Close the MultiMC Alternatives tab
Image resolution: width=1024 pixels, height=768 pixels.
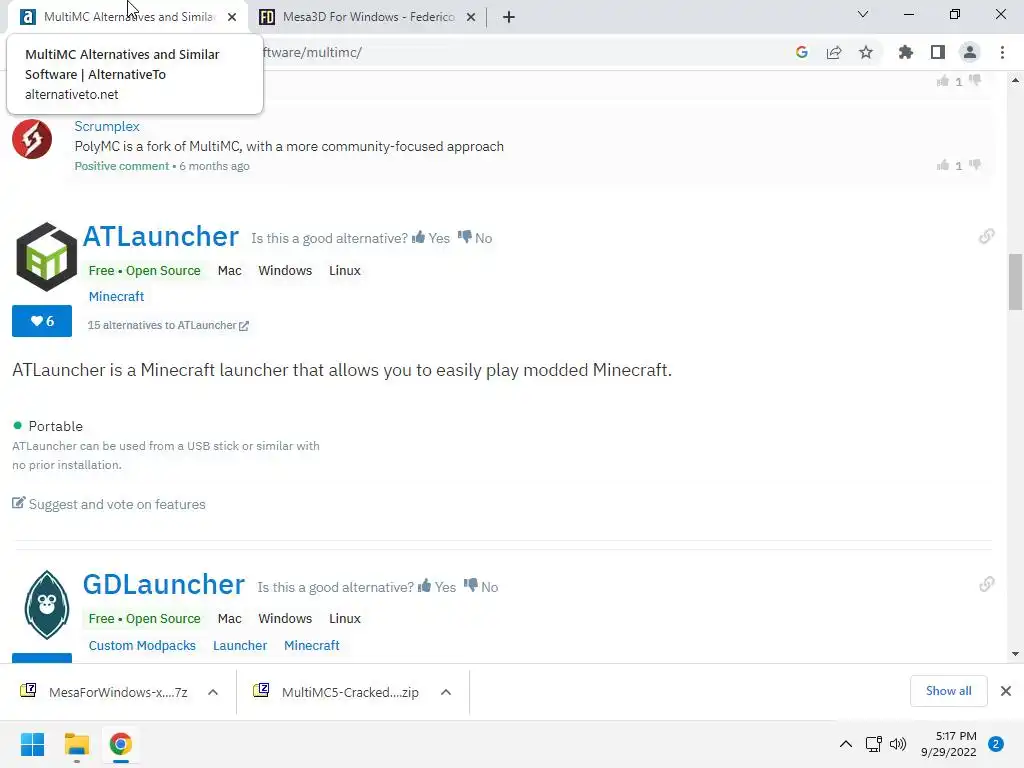point(232,17)
